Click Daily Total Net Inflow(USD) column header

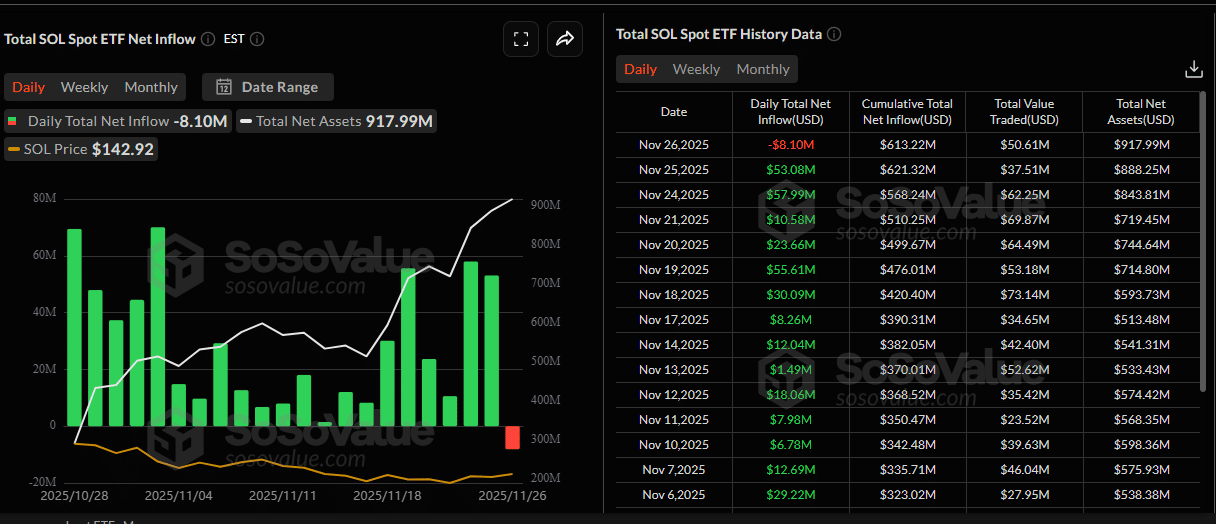coord(791,112)
